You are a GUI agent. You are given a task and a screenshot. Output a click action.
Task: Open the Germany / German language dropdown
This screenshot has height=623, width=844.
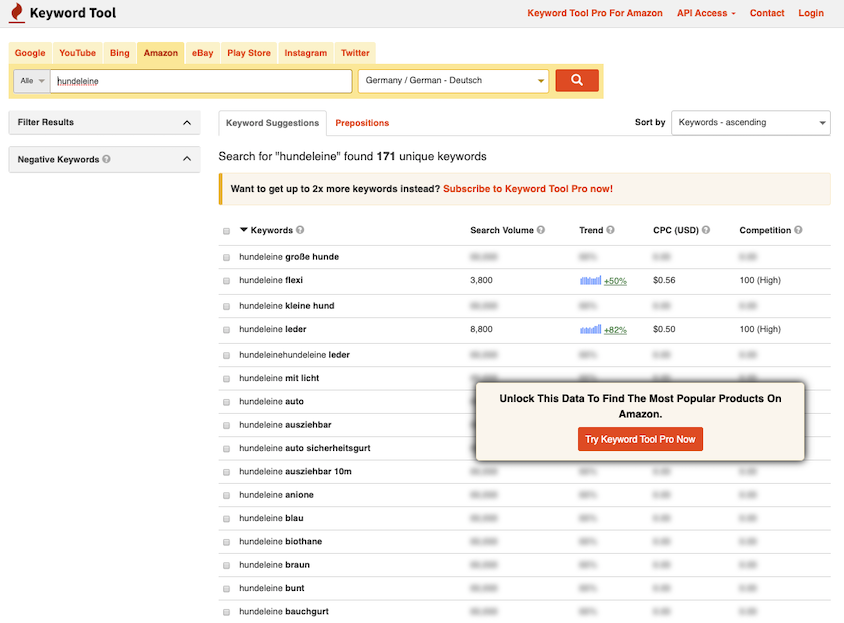pyautogui.click(x=453, y=81)
